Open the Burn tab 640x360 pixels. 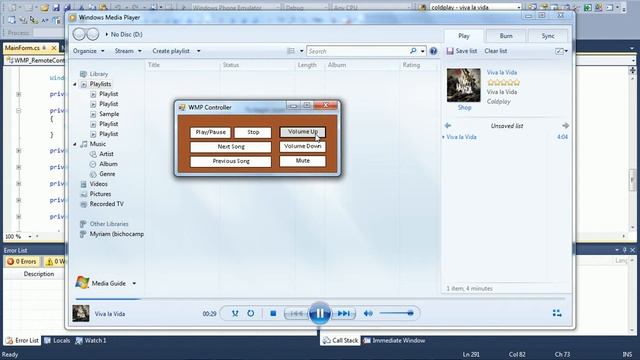coord(506,36)
